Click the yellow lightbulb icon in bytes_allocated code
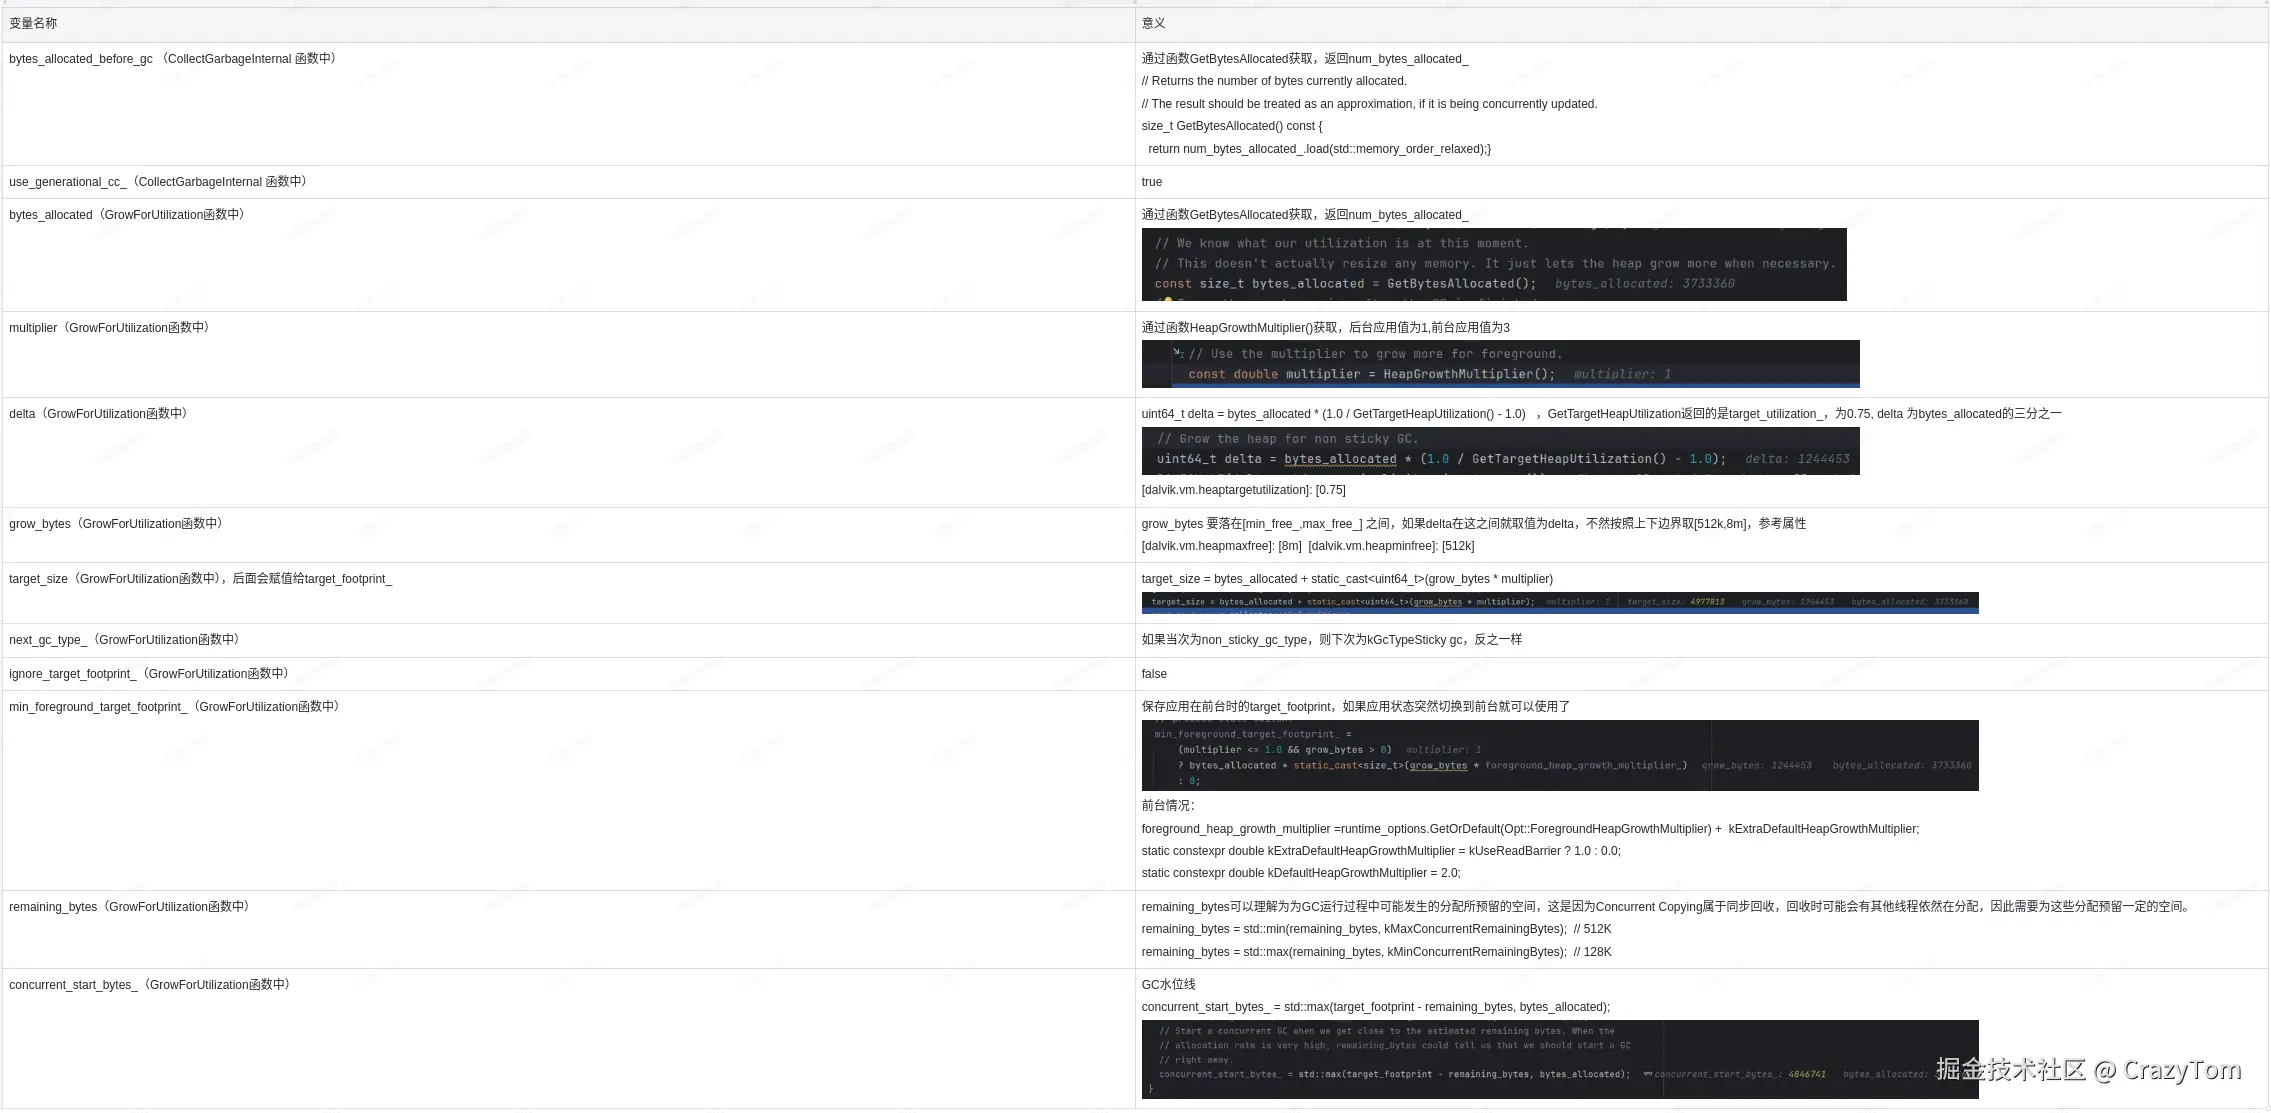This screenshot has width=2271, height=1113. tap(1167, 299)
